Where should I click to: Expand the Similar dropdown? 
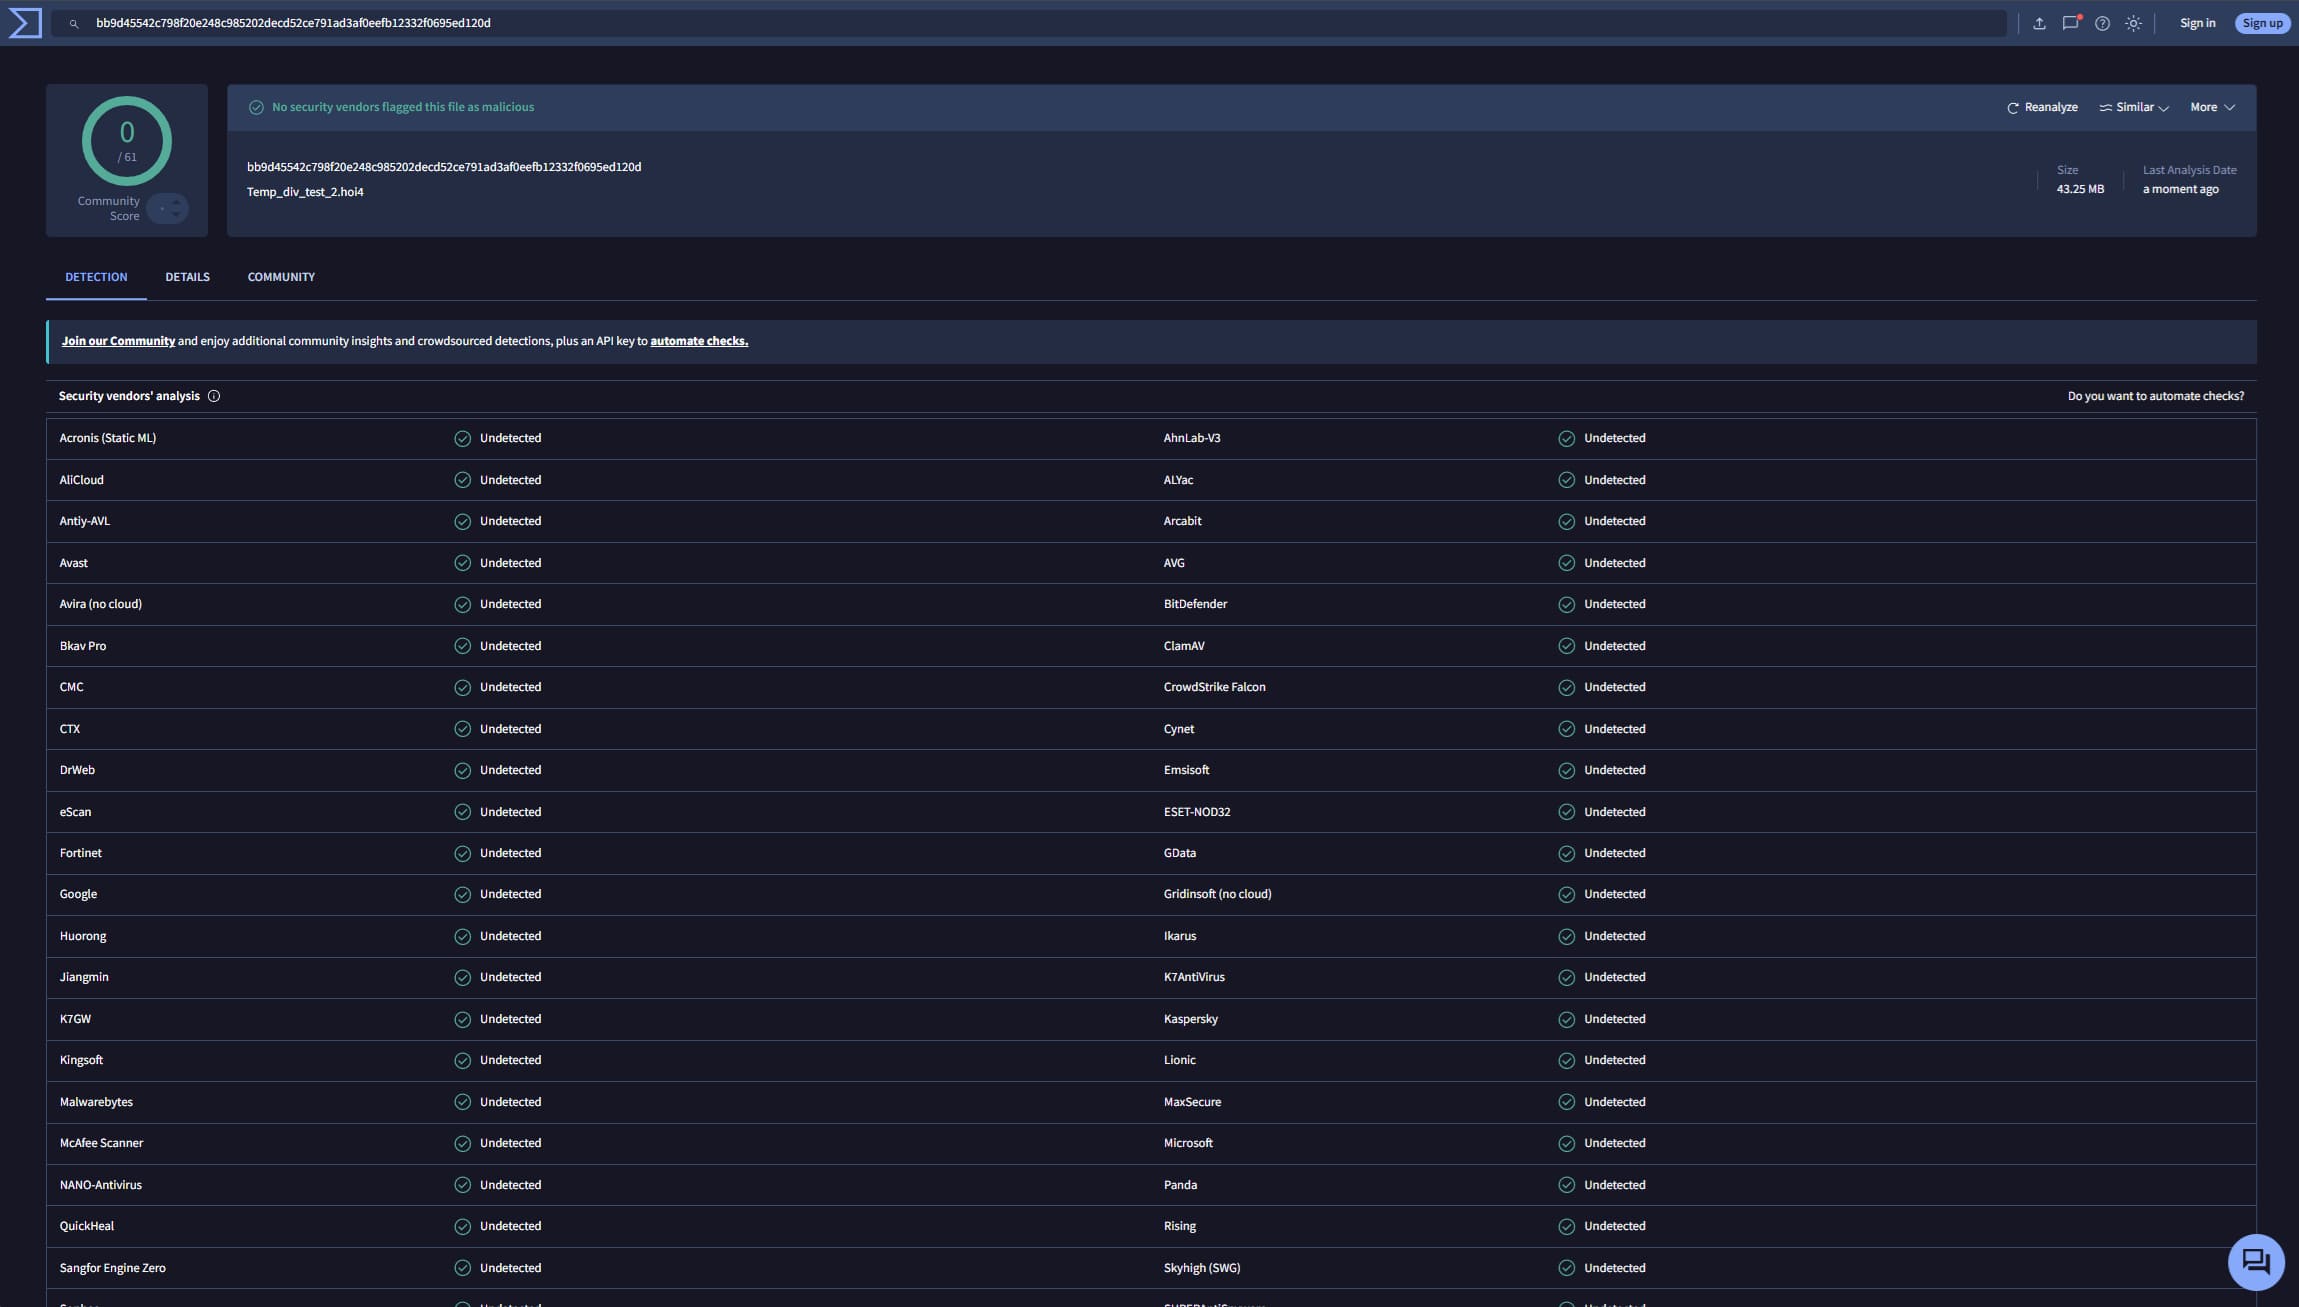pyautogui.click(x=2134, y=107)
